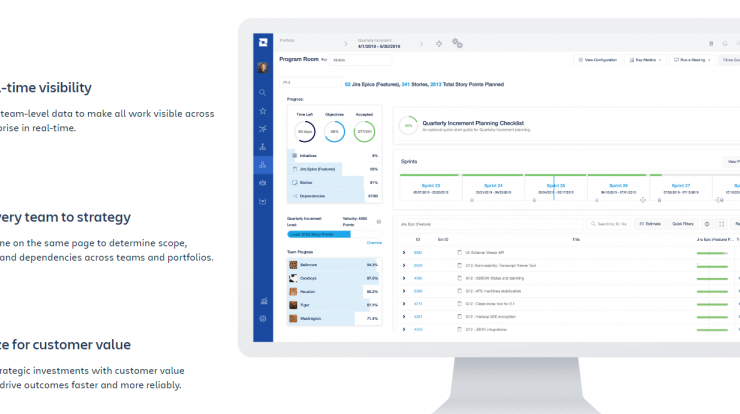
Task: Click the double gears icon in top bar
Action: pos(457,43)
